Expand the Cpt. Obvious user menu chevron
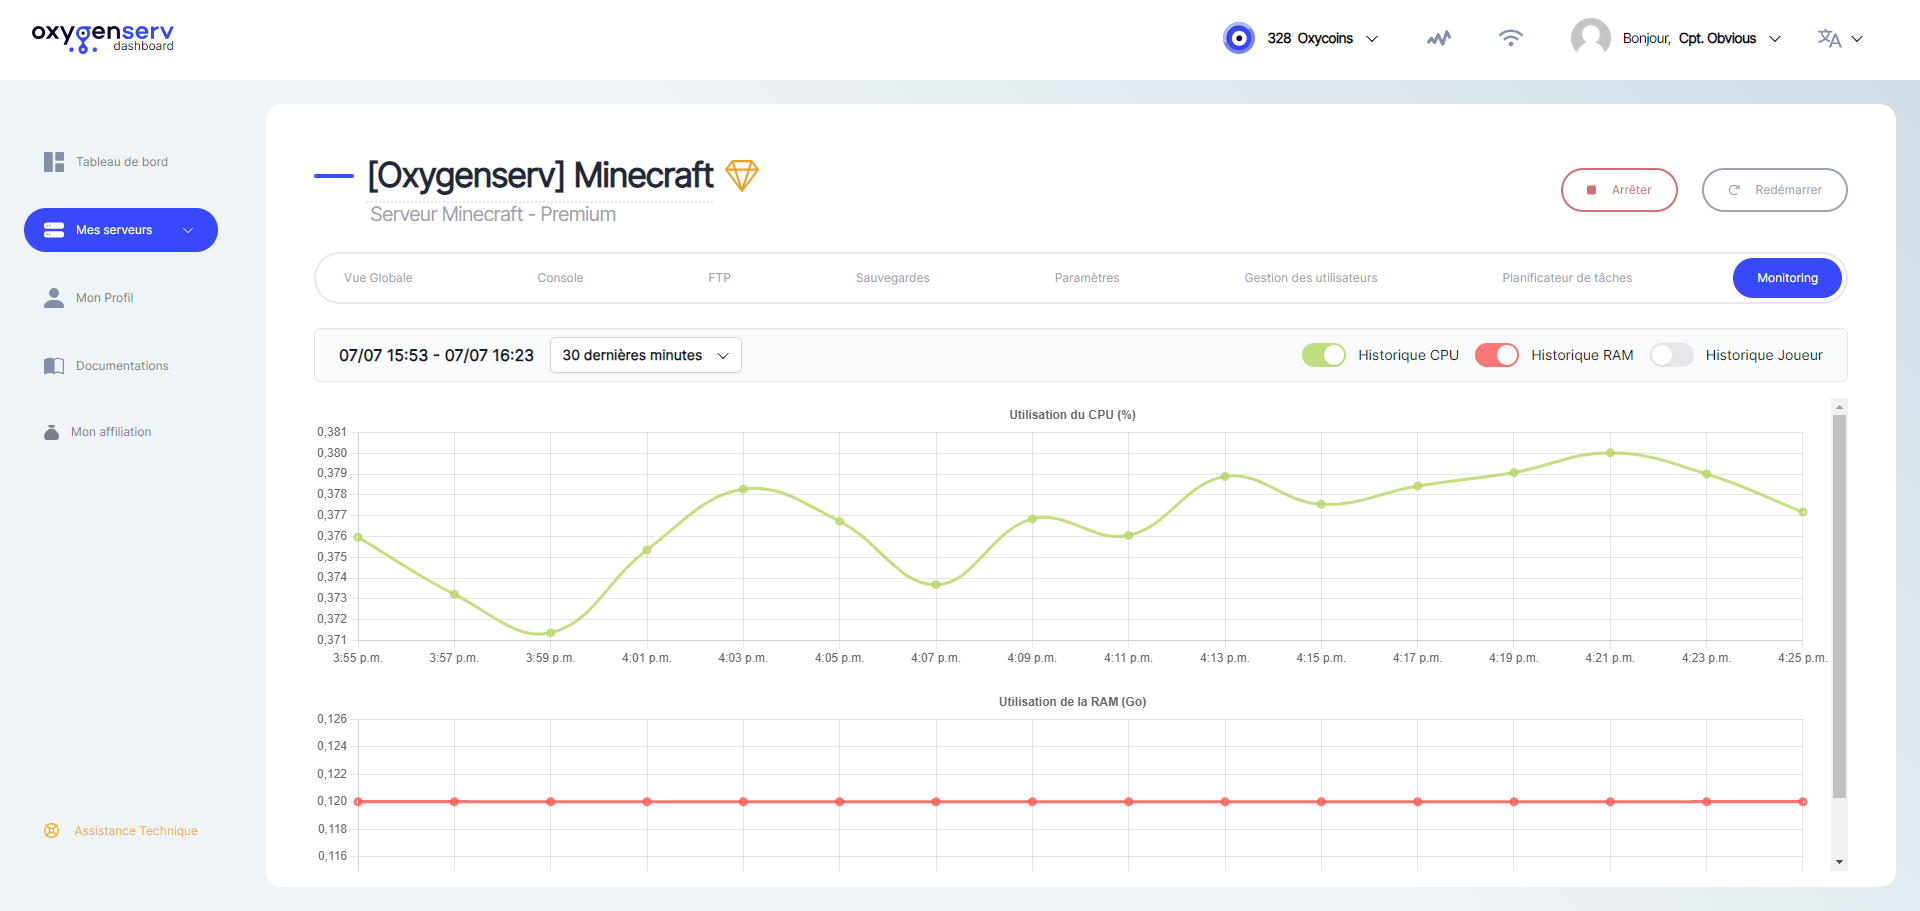 [1775, 39]
